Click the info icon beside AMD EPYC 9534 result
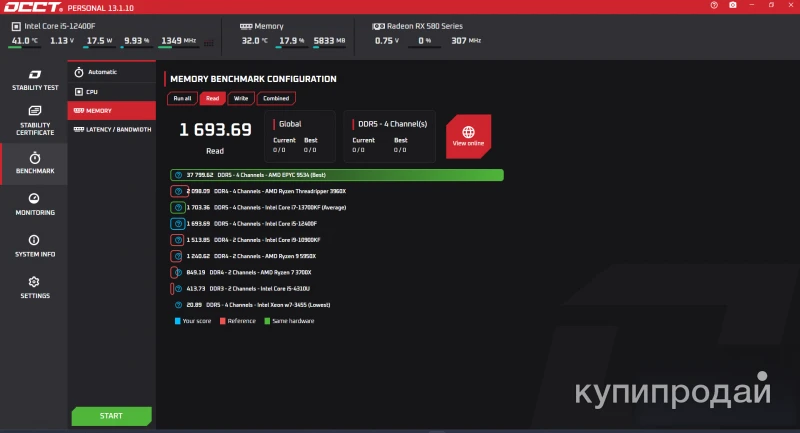The image size is (800, 433). click(x=178, y=175)
